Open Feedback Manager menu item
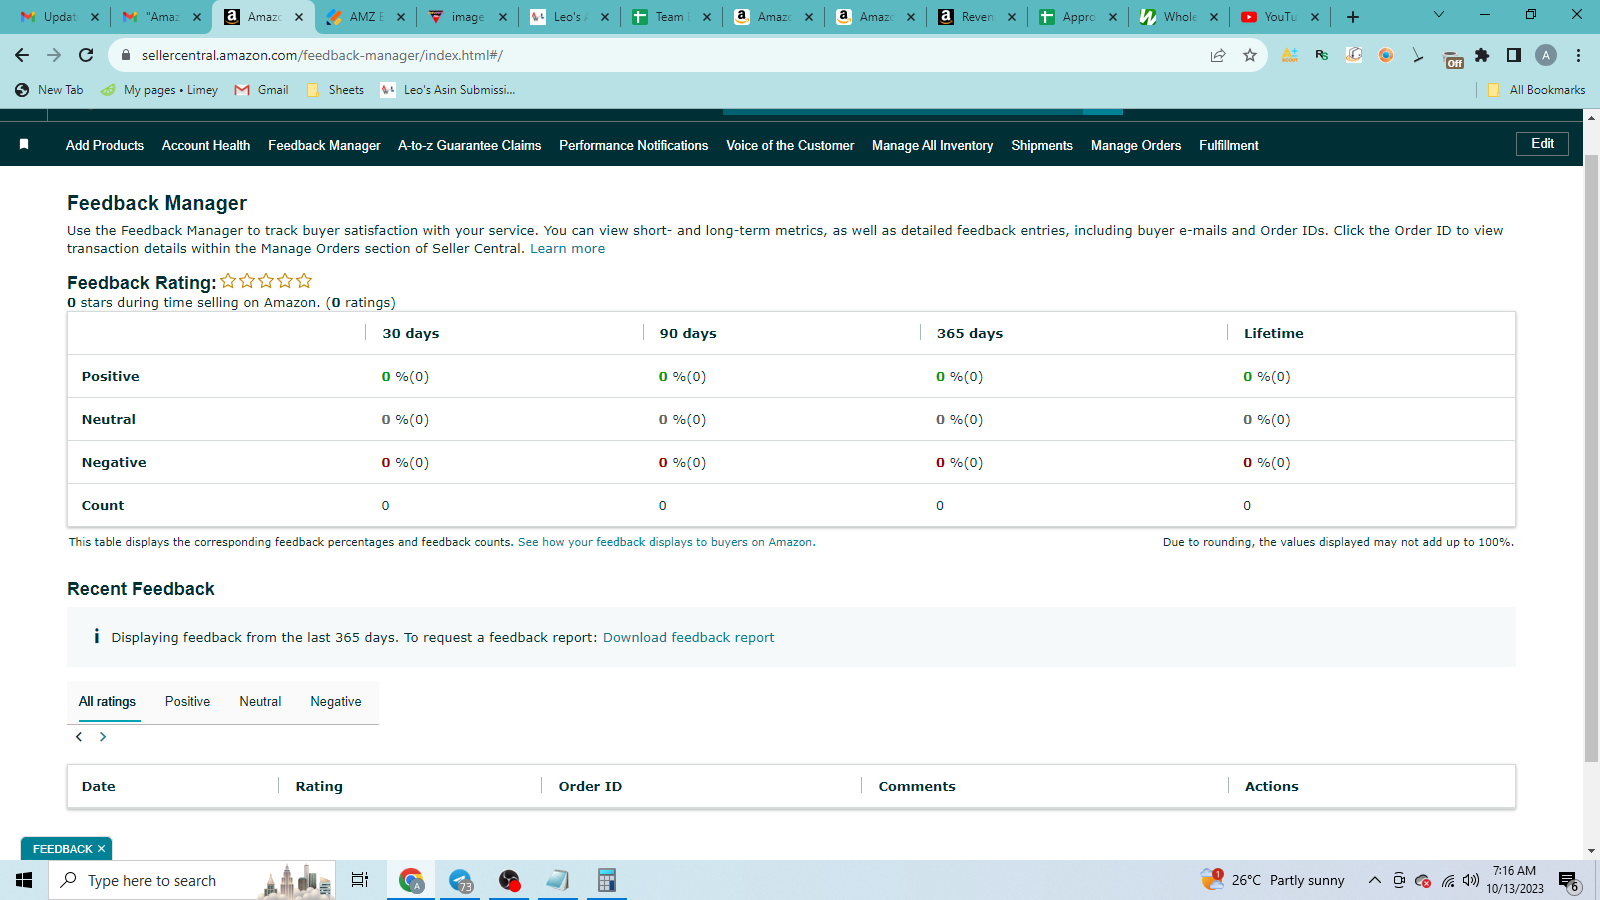1600x900 pixels. tap(324, 145)
